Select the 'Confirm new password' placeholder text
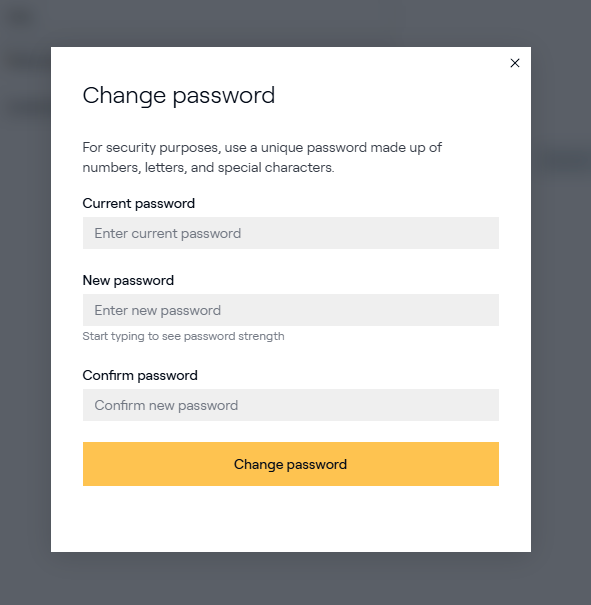Screen dimensions: 591x605 [166, 405]
